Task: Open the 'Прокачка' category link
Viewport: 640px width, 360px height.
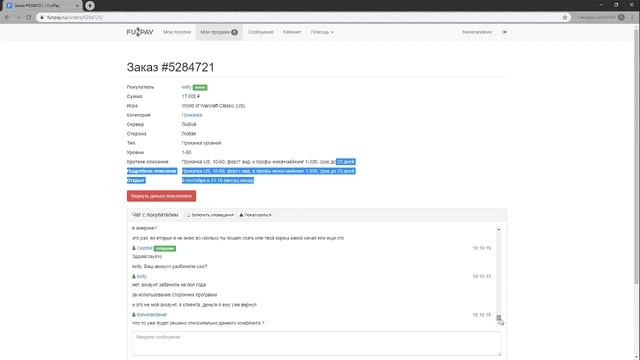Action: [x=192, y=115]
